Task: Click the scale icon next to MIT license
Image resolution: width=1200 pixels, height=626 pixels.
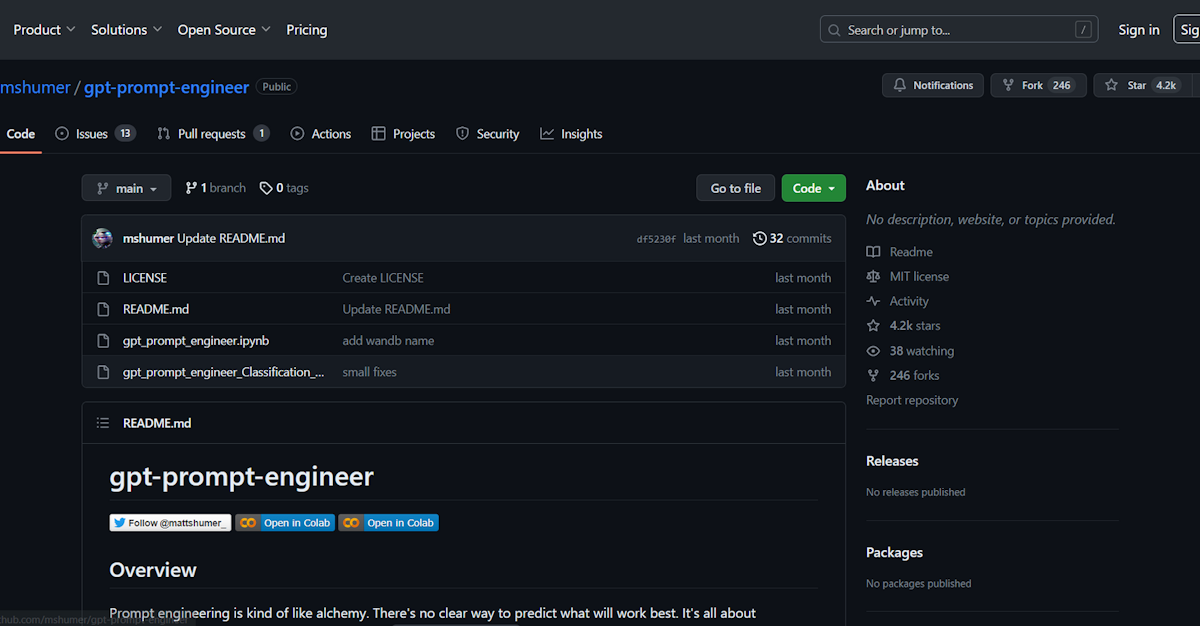Action: pyautogui.click(x=873, y=277)
